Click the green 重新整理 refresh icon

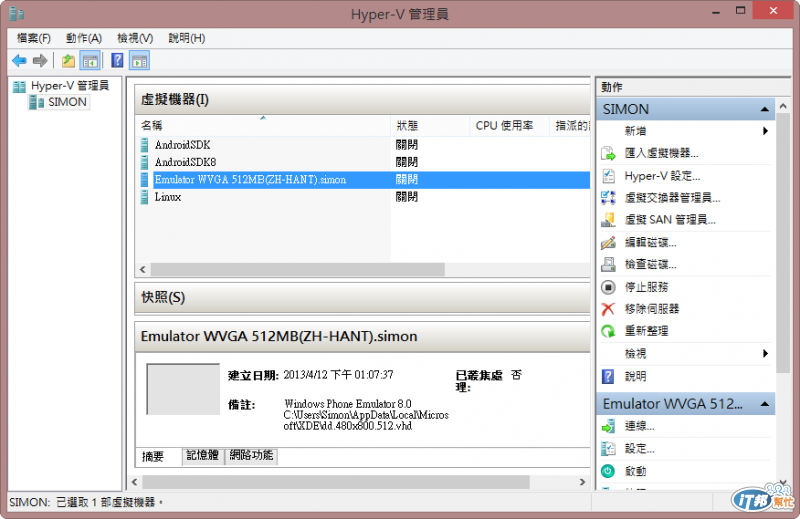coord(608,331)
